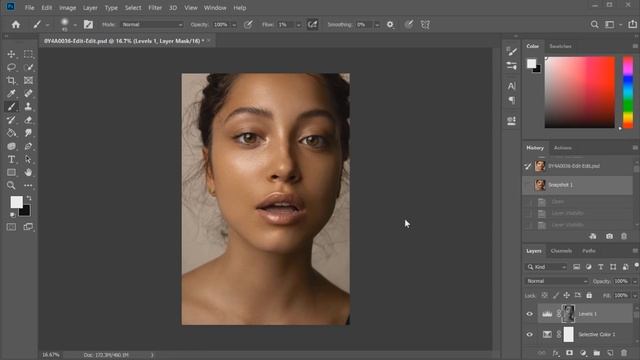Select the Move tool

pos(11,54)
